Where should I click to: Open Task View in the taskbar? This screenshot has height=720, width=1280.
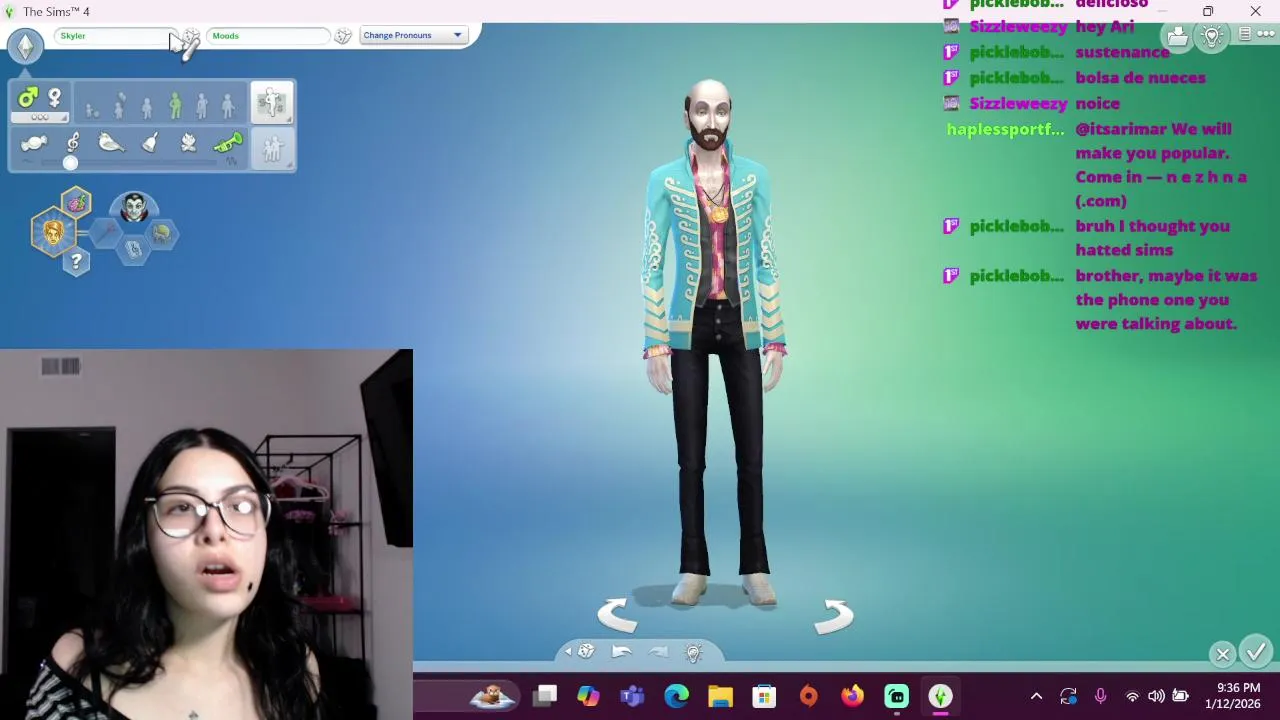click(545, 696)
